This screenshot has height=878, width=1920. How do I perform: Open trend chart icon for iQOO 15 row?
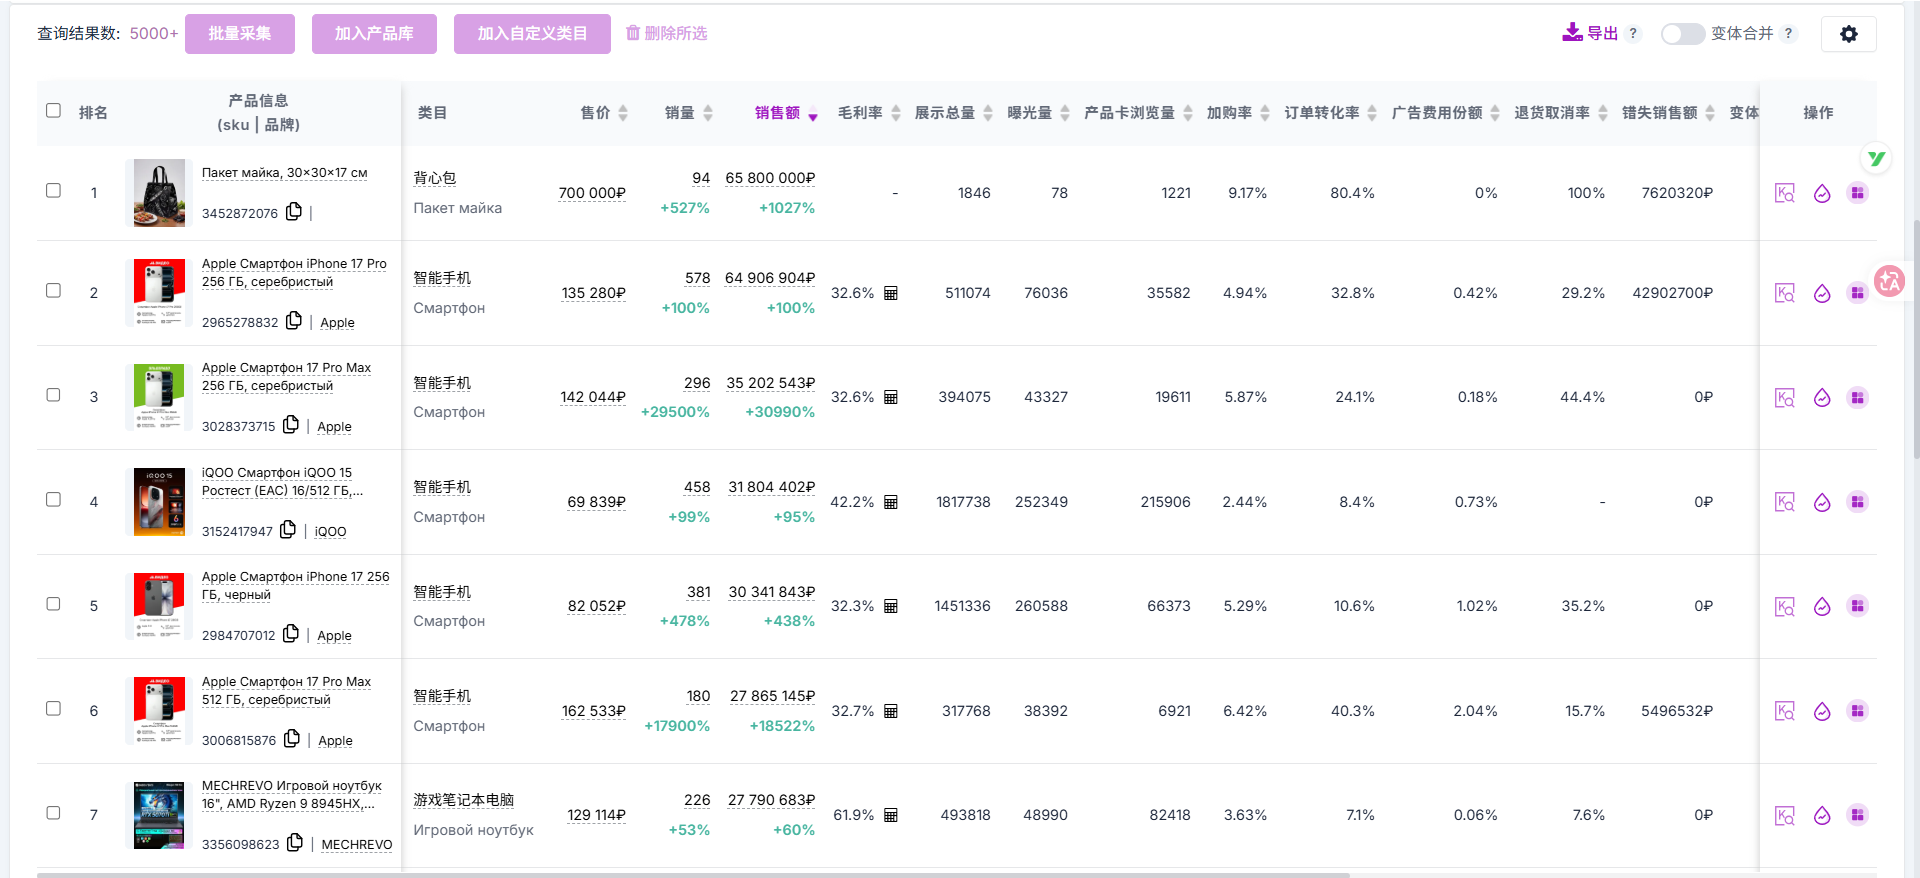(1822, 502)
